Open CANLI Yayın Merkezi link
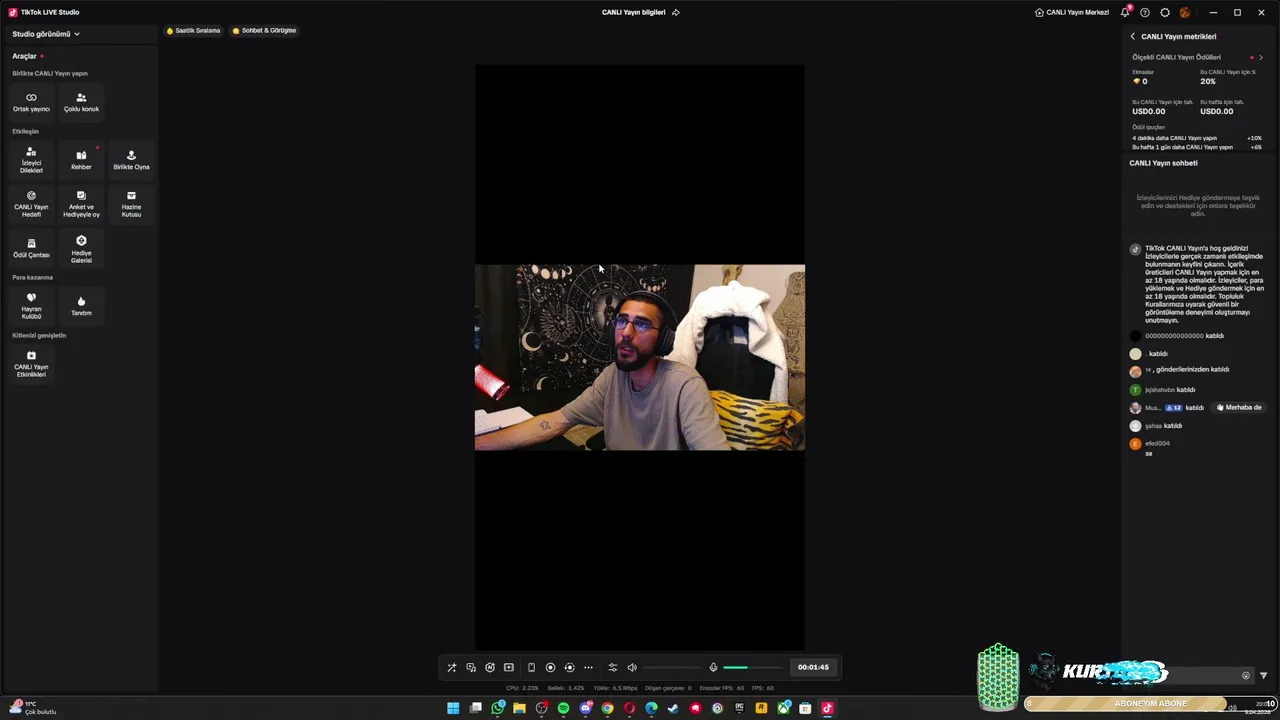This screenshot has height=720, width=1280. coord(1072,12)
